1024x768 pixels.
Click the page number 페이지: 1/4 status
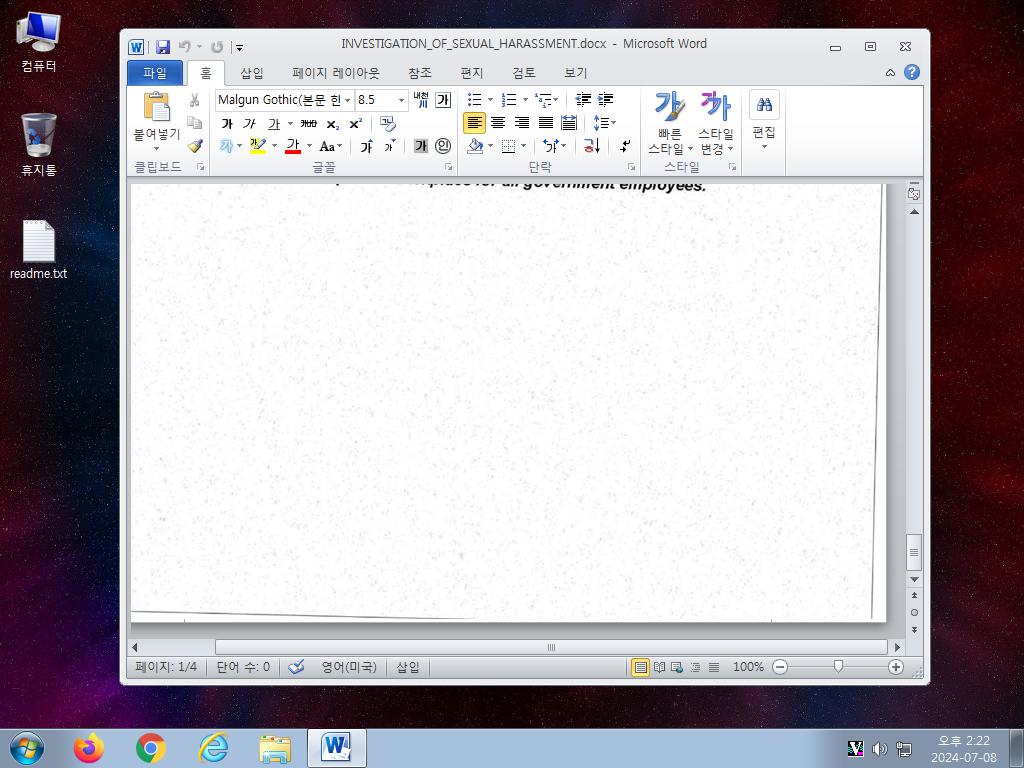tap(166, 667)
